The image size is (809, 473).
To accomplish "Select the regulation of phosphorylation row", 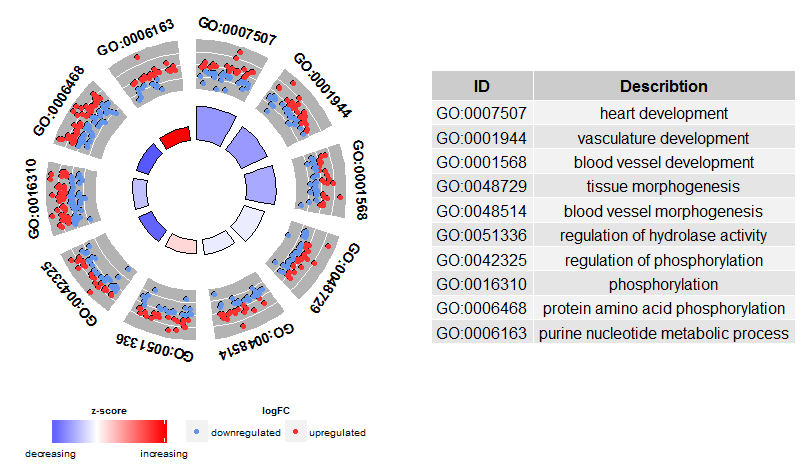I will pyautogui.click(x=613, y=260).
